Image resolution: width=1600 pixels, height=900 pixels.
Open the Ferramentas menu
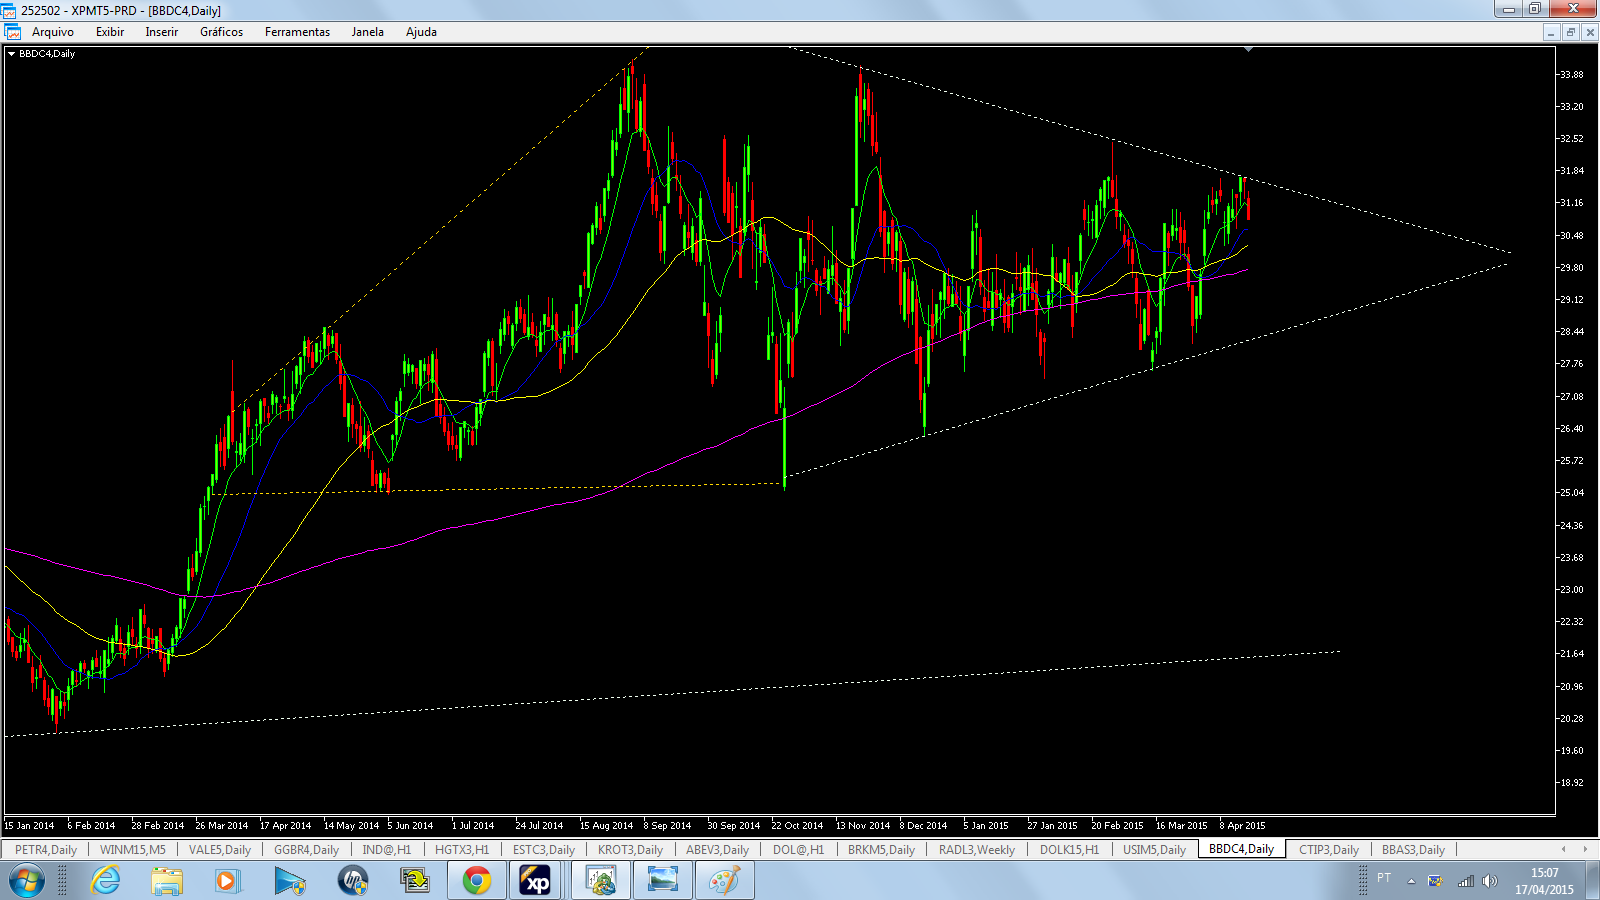click(x=297, y=32)
